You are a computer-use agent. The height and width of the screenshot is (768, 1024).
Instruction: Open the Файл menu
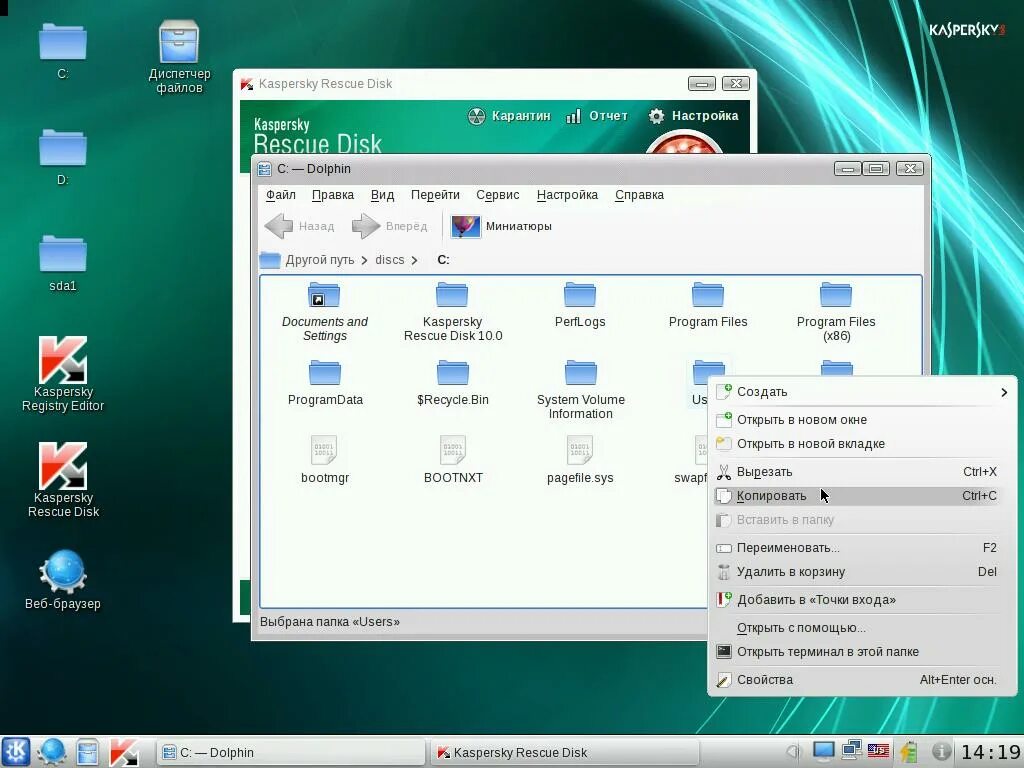pyautogui.click(x=281, y=195)
